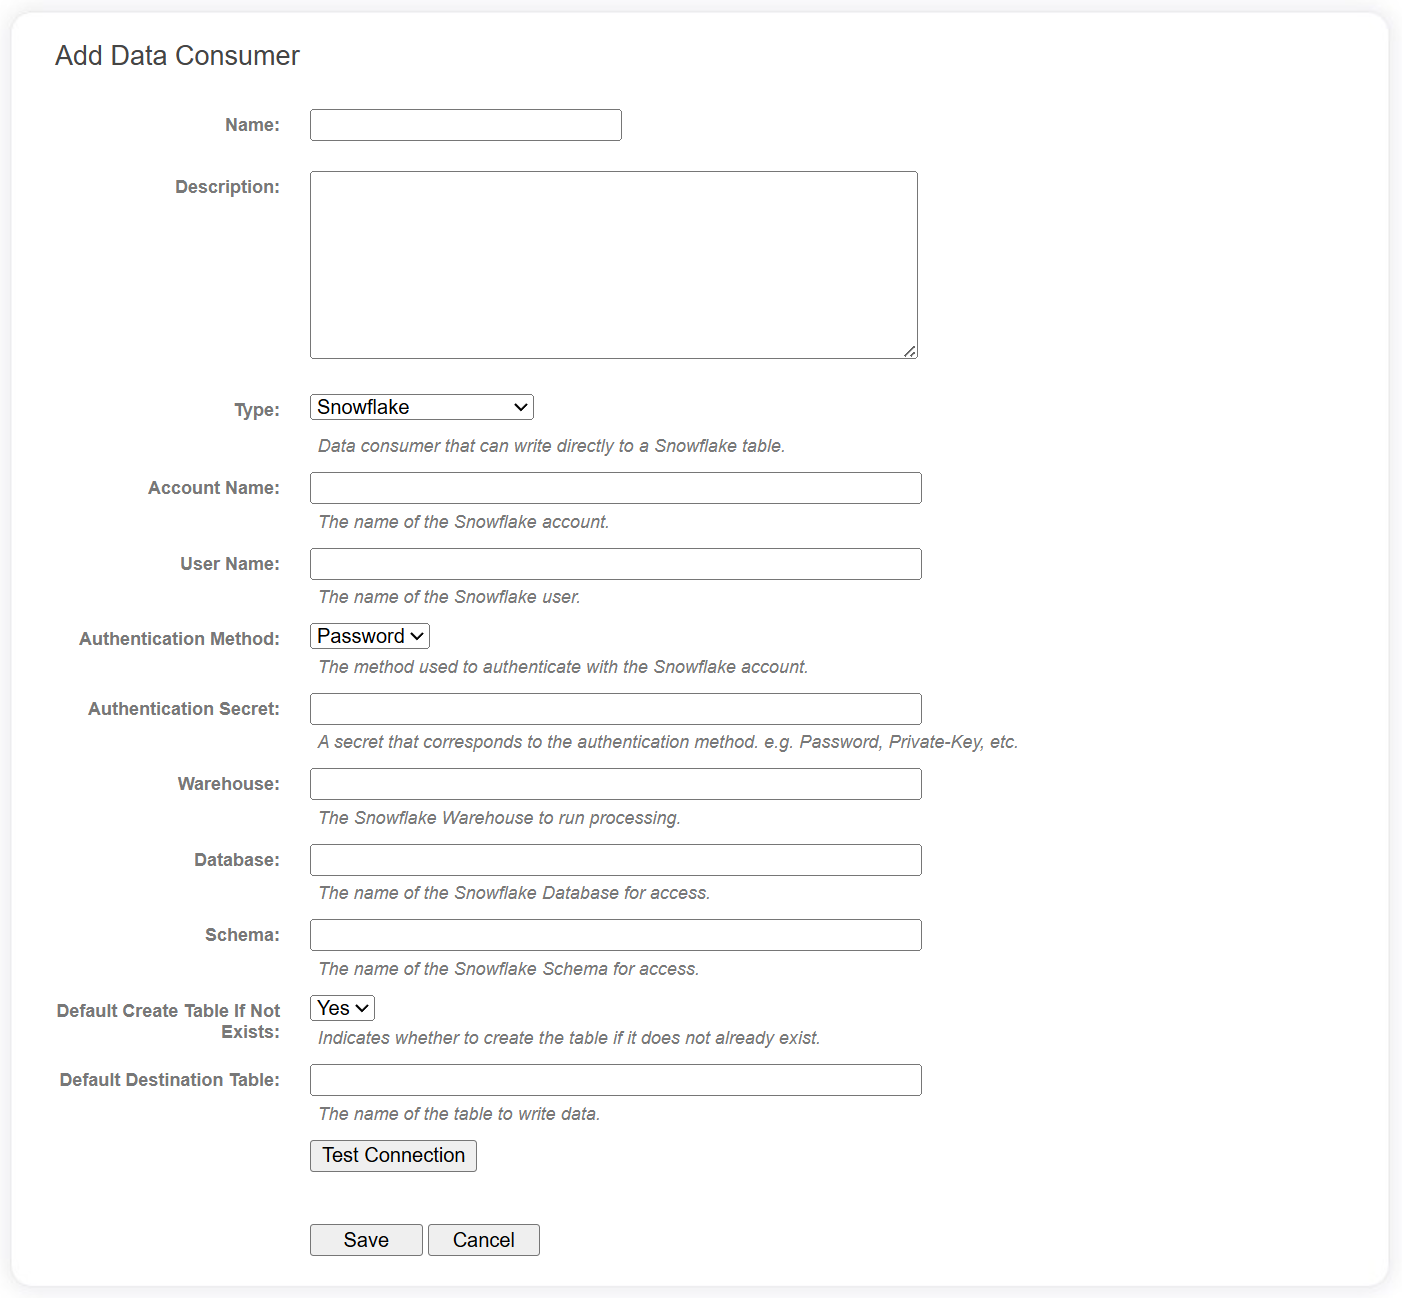1402x1298 pixels.
Task: Click the Account Name input field
Action: point(616,488)
